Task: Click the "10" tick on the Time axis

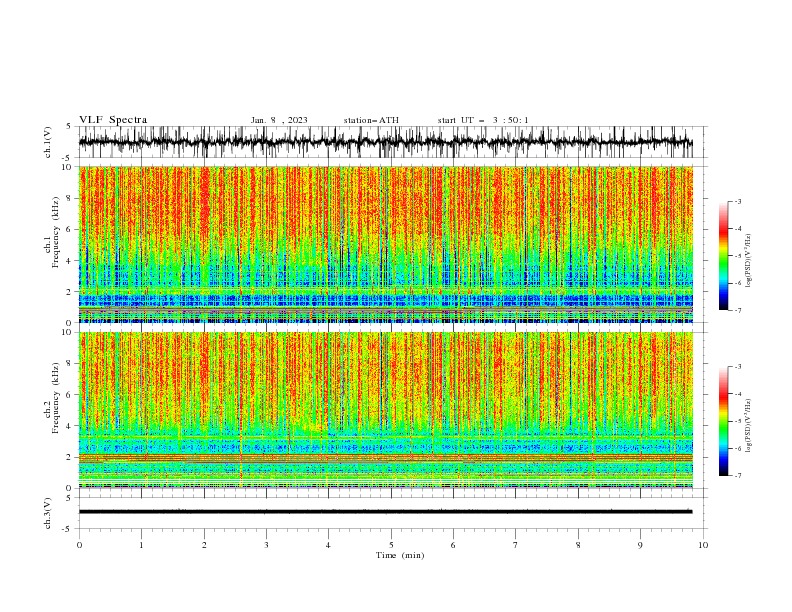Action: [x=703, y=545]
